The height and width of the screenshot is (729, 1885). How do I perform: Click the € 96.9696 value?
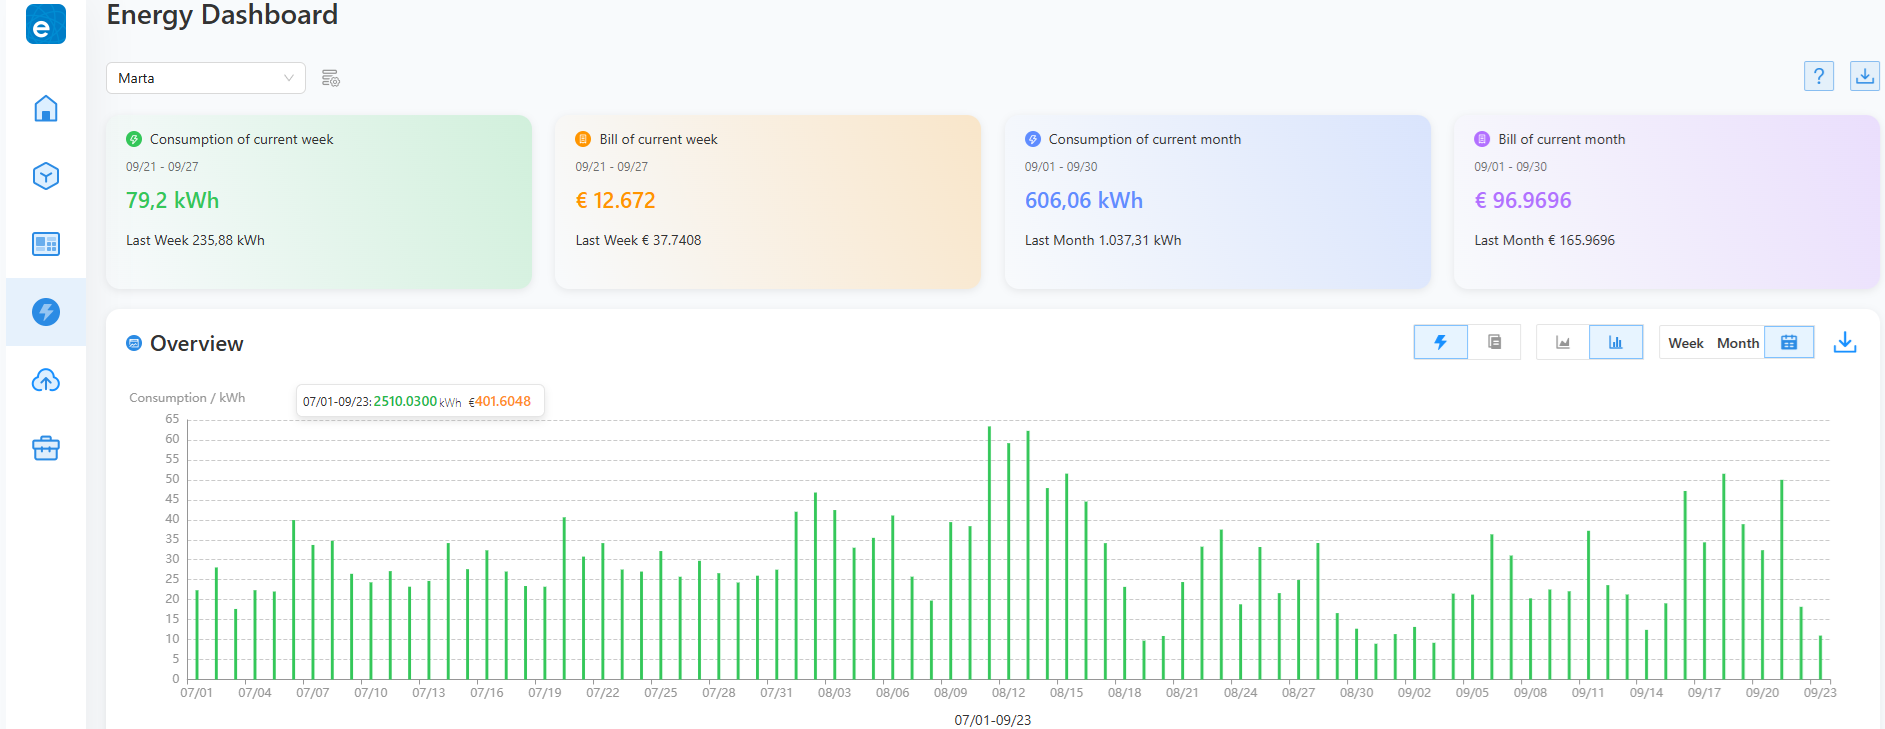(x=1523, y=200)
